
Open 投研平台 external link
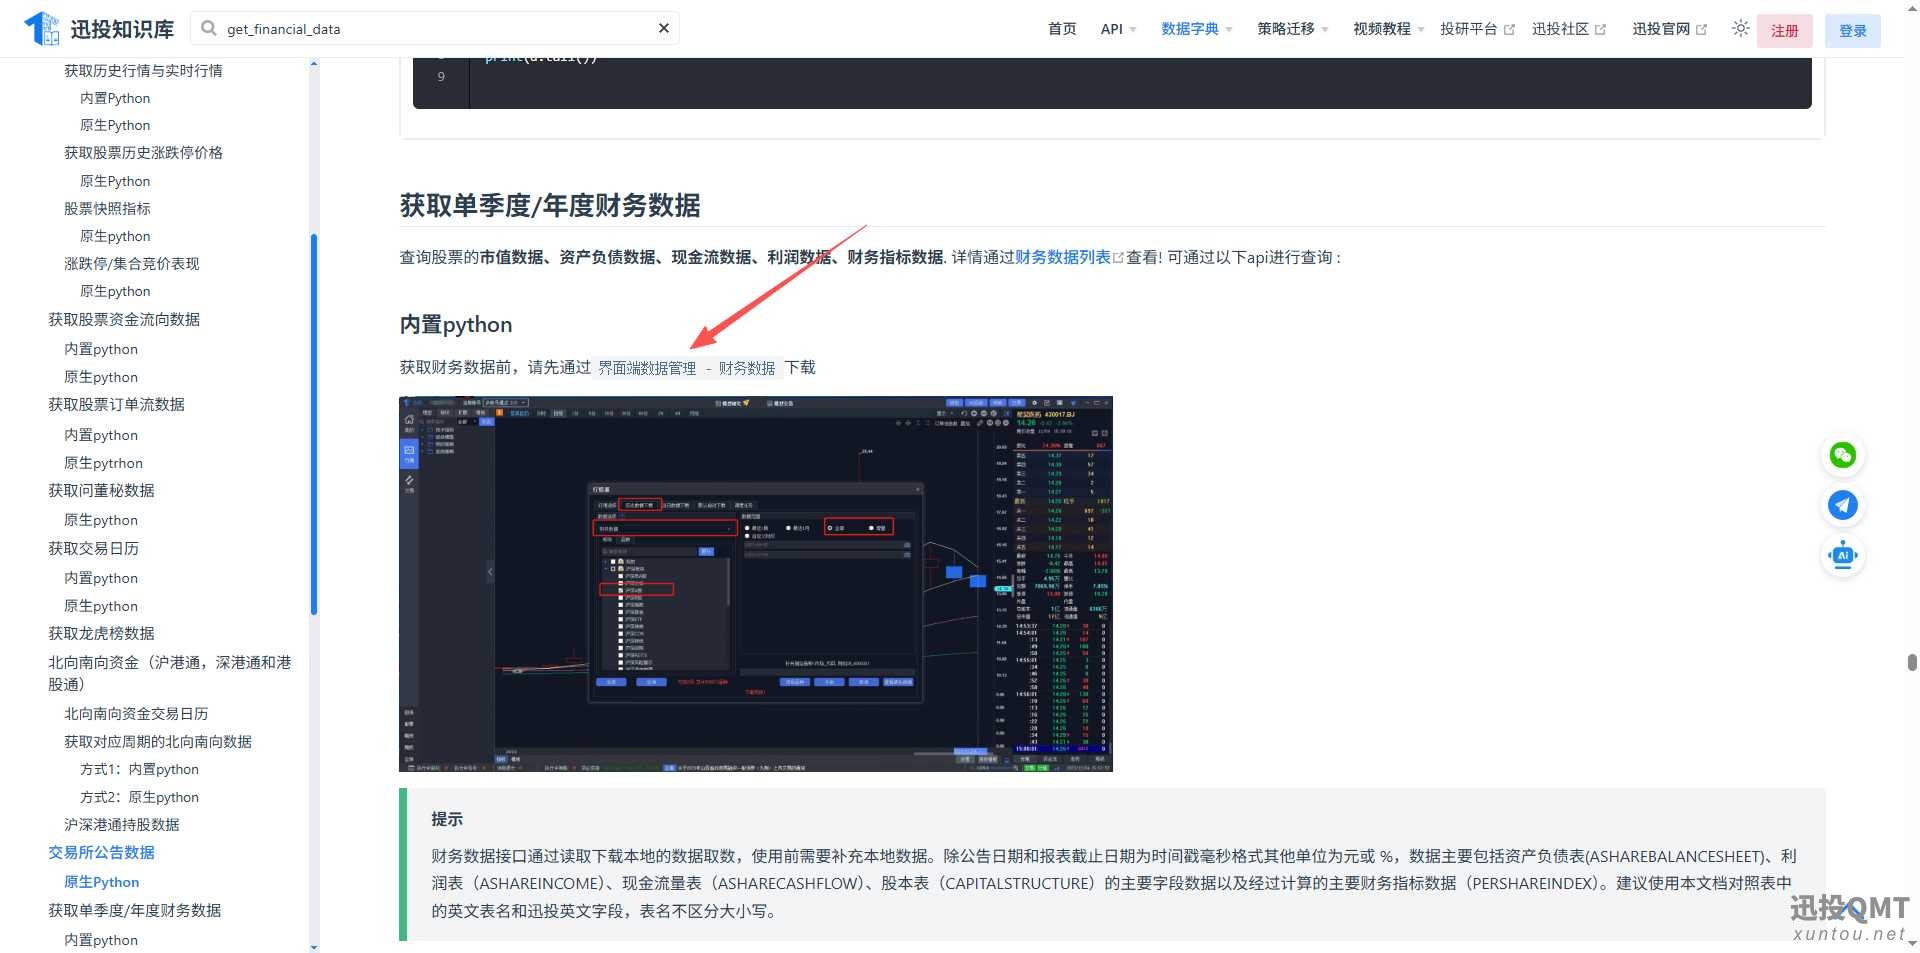tap(1476, 29)
